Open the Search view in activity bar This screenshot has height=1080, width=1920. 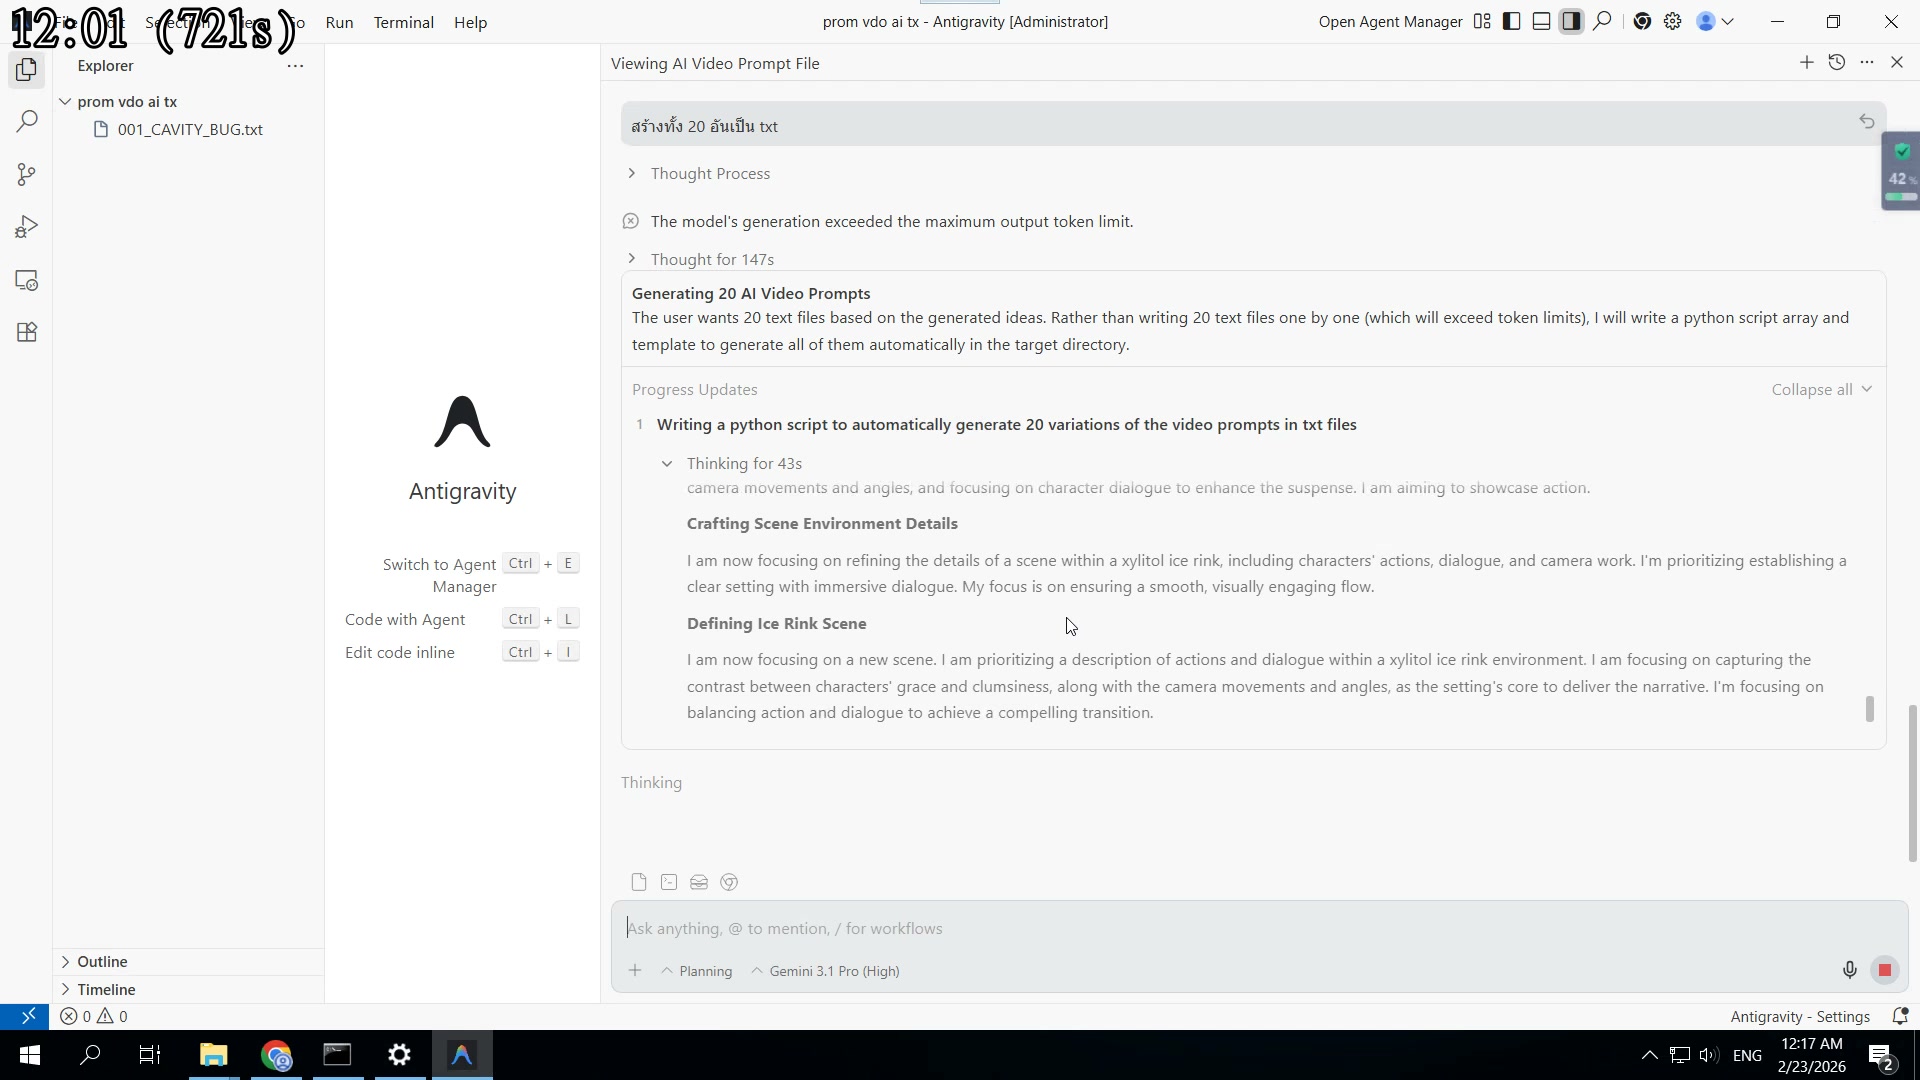[27, 121]
